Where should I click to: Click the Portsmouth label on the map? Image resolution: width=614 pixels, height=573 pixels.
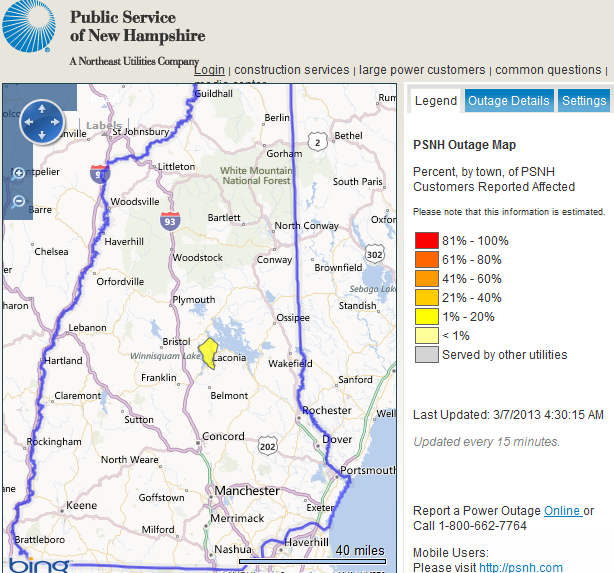(x=368, y=470)
